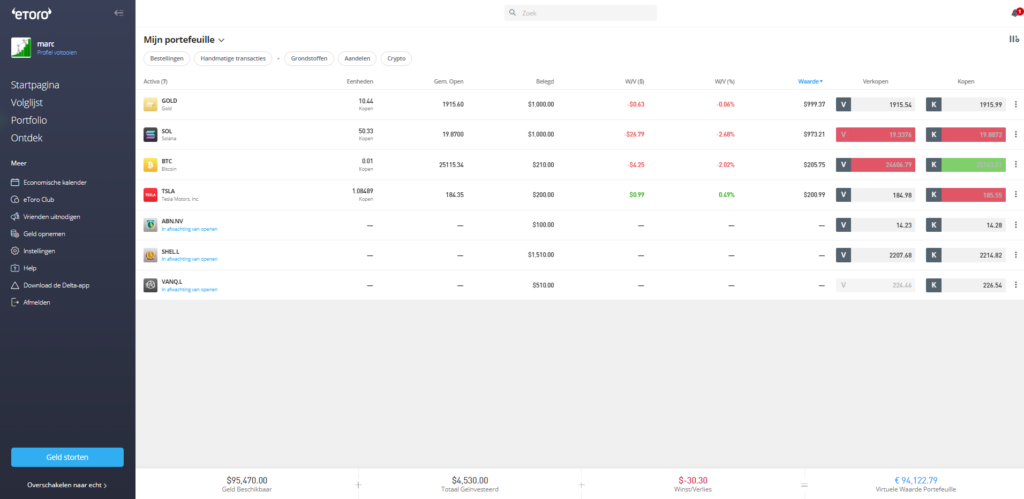Click the Solana asset icon
This screenshot has width=1024, height=499.
[x=151, y=134]
